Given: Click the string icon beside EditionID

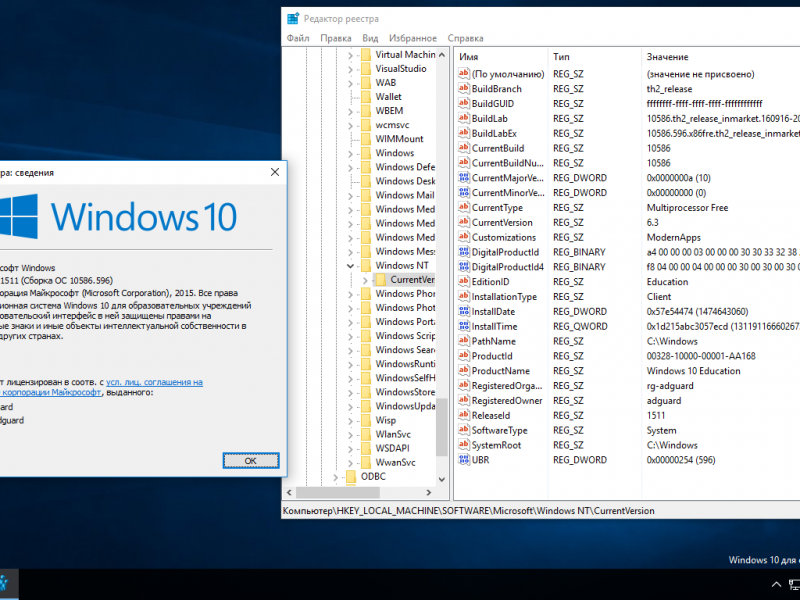Looking at the screenshot, I should pos(464,281).
